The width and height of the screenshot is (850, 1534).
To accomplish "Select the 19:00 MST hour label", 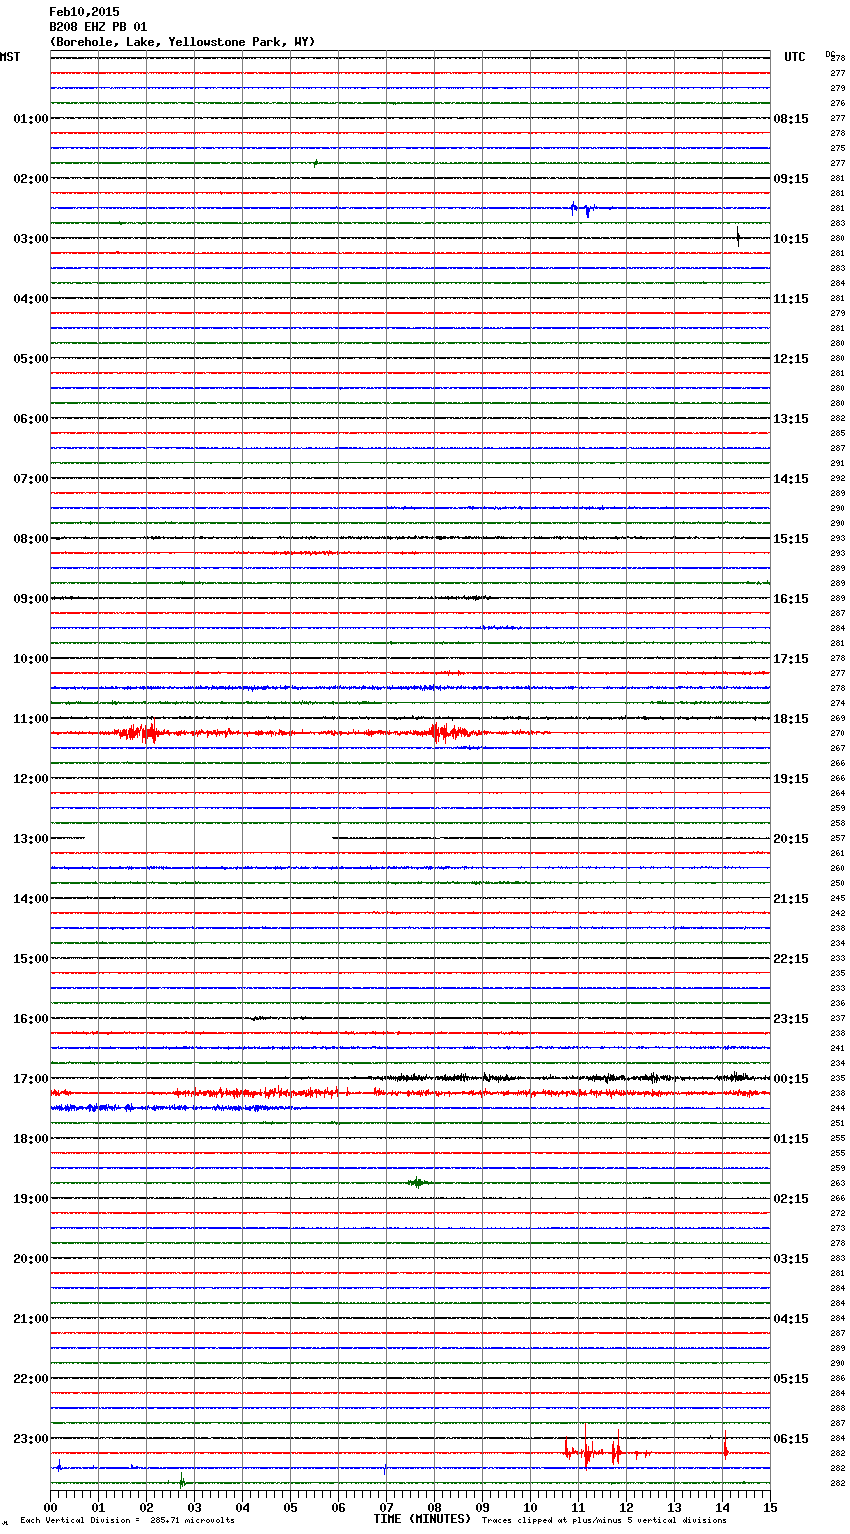I will 30,1198.
